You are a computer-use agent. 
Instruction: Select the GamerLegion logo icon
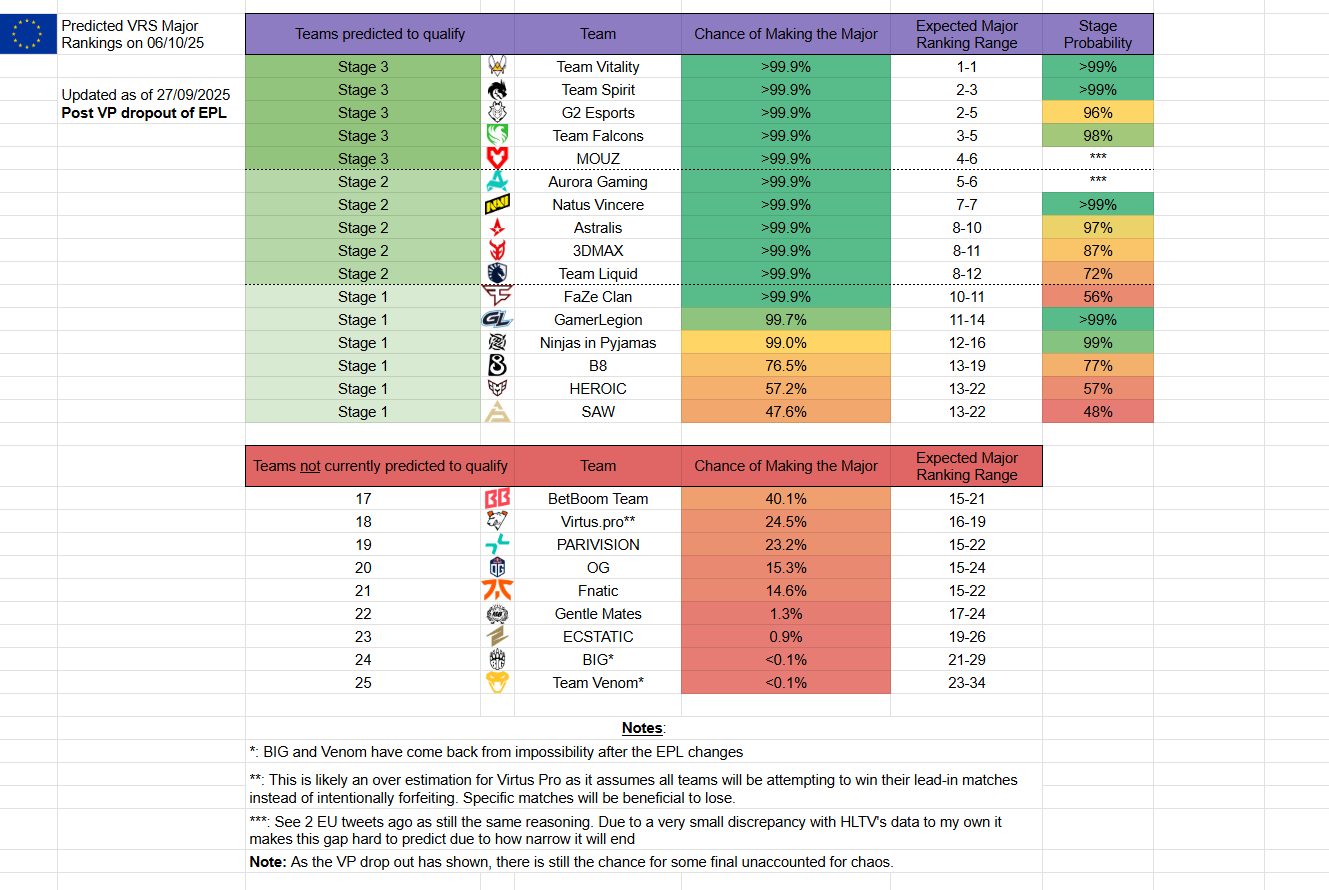497,320
